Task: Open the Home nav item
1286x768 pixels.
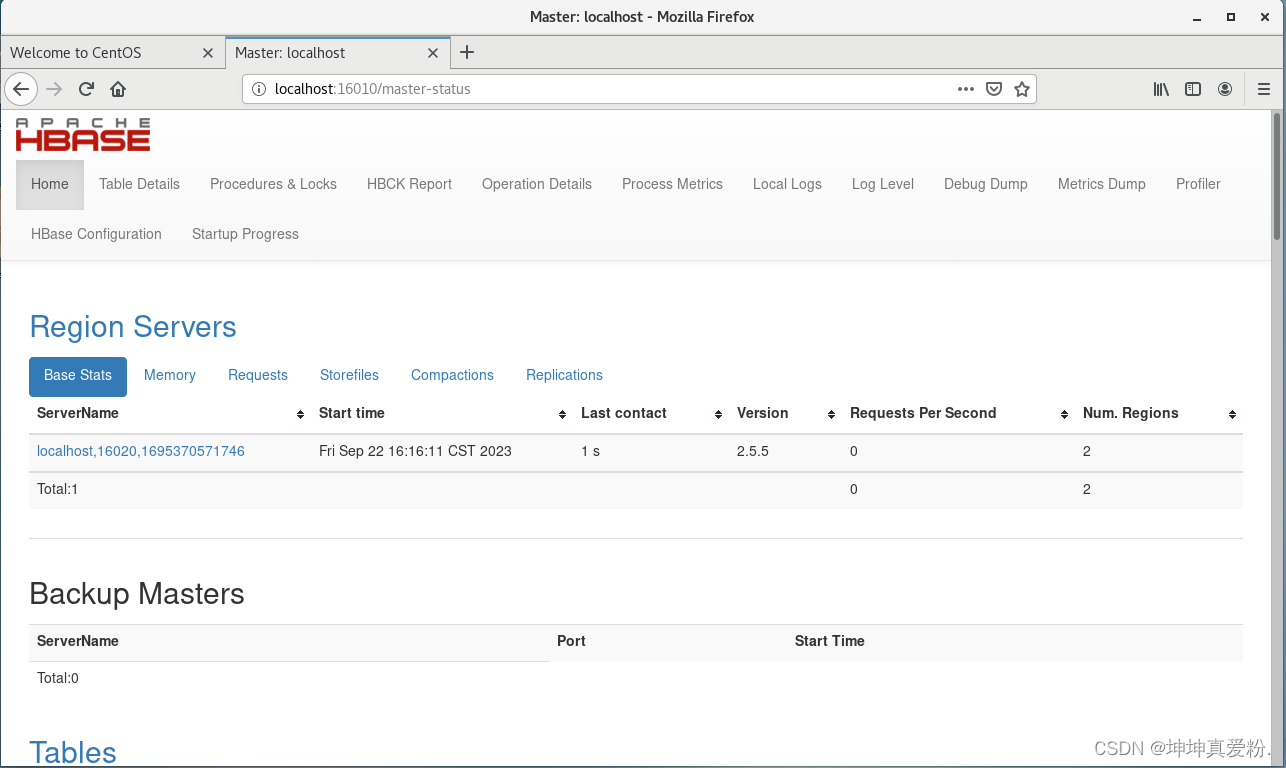Action: [x=50, y=184]
